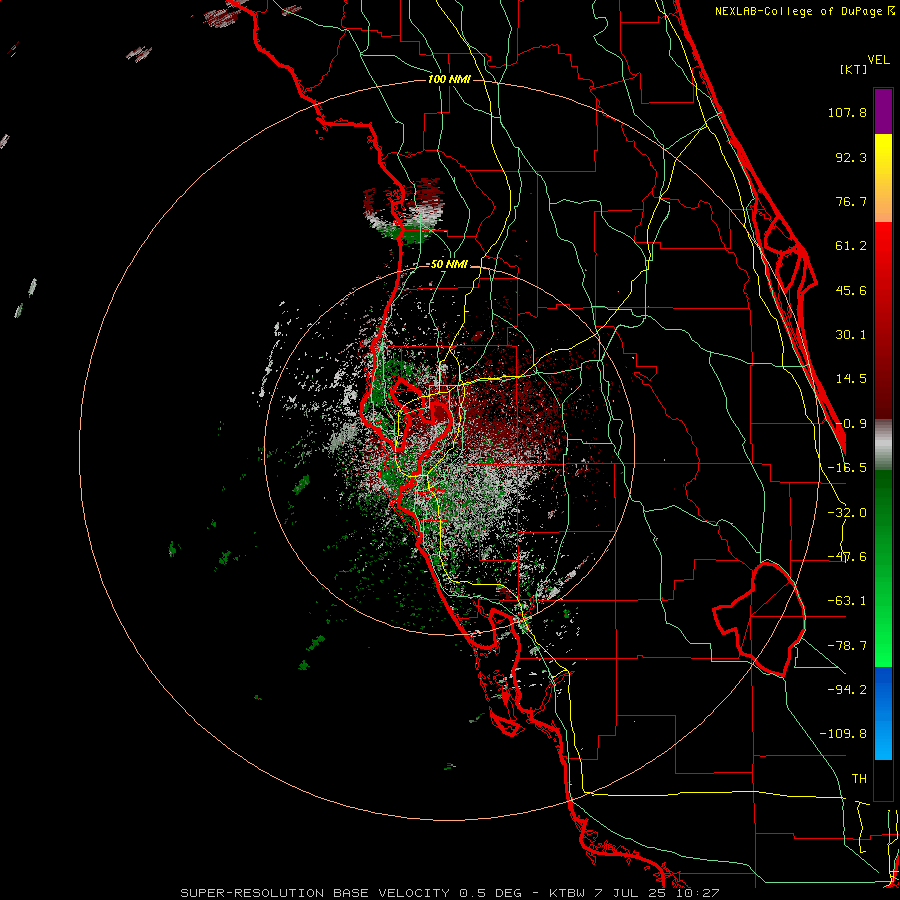Click the yellow segment of the color bar
This screenshot has width=900, height=900.
pyautogui.click(x=883, y=178)
